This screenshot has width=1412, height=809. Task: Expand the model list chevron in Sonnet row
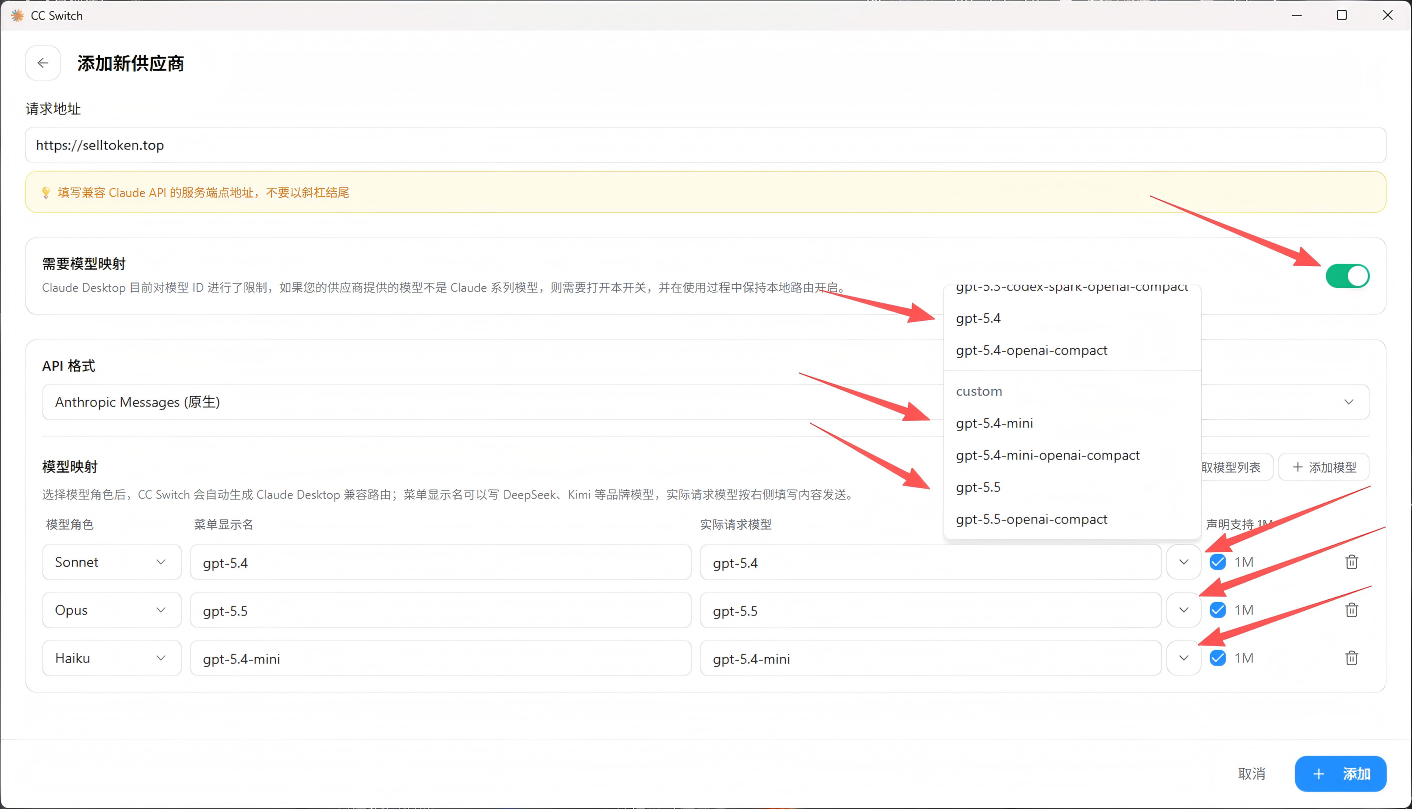tap(1184, 562)
